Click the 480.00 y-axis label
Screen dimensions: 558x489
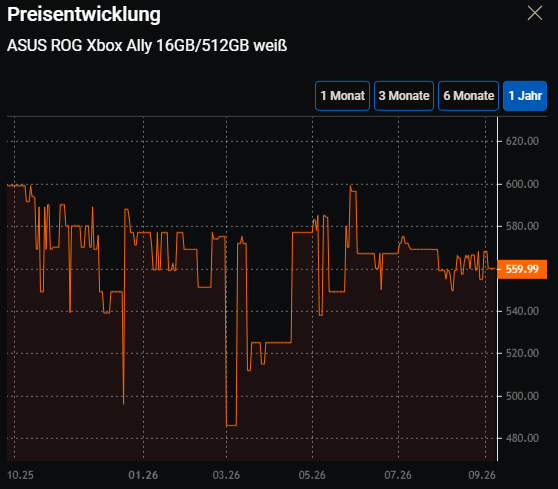coord(522,438)
